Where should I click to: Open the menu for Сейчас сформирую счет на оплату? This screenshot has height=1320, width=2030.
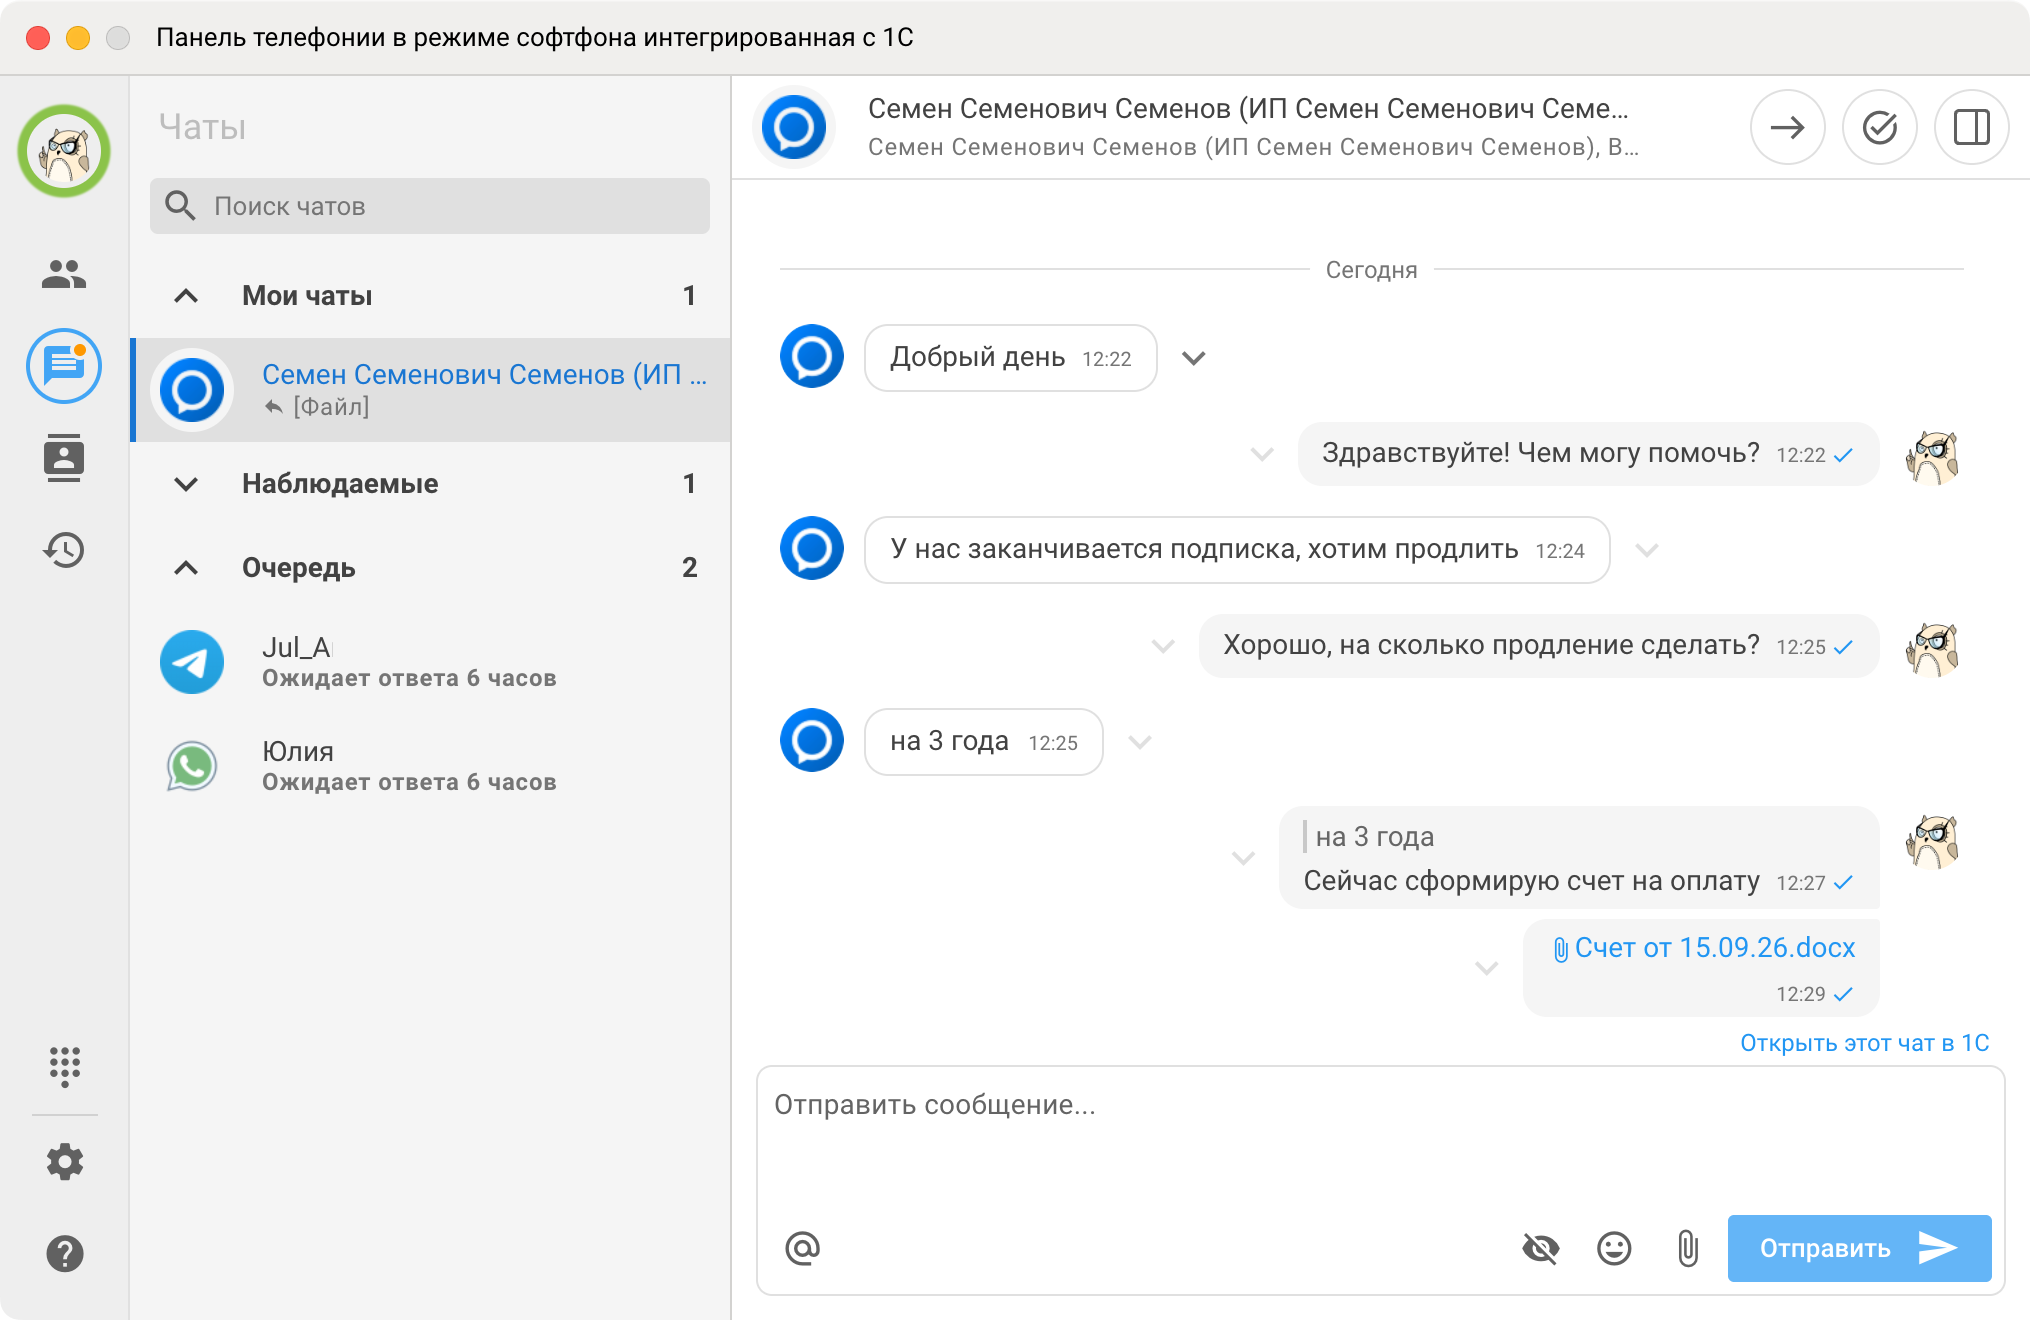(x=1243, y=858)
